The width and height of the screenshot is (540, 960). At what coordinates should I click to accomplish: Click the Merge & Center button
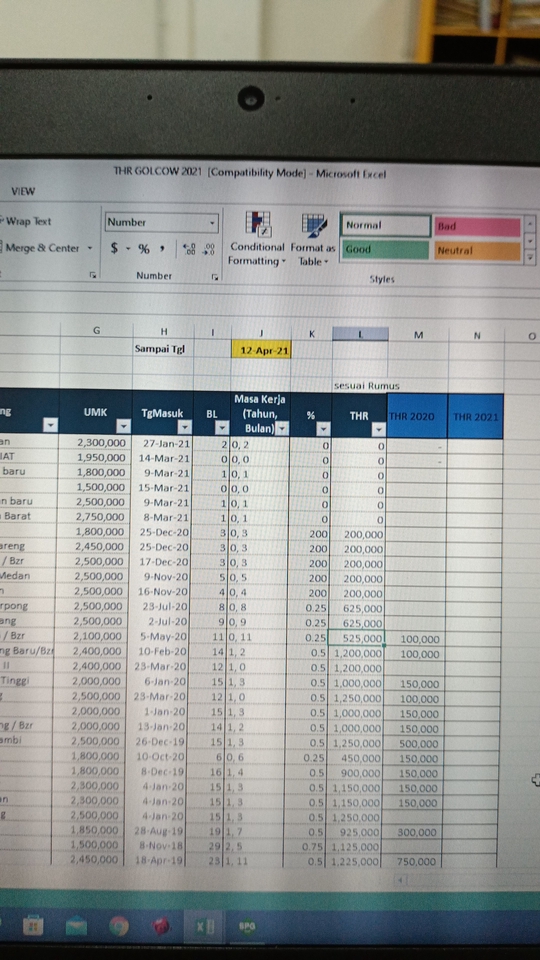40,248
